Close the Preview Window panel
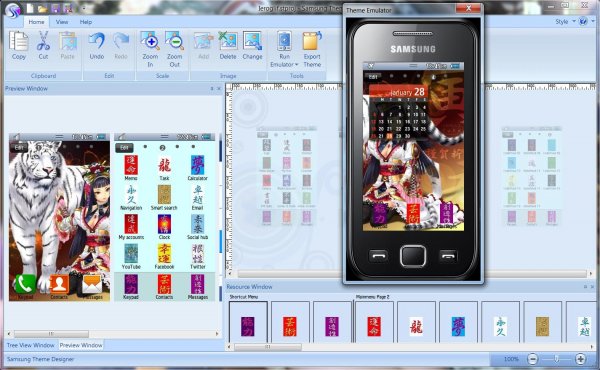Image resolution: width=600 pixels, height=370 pixels. click(219, 88)
